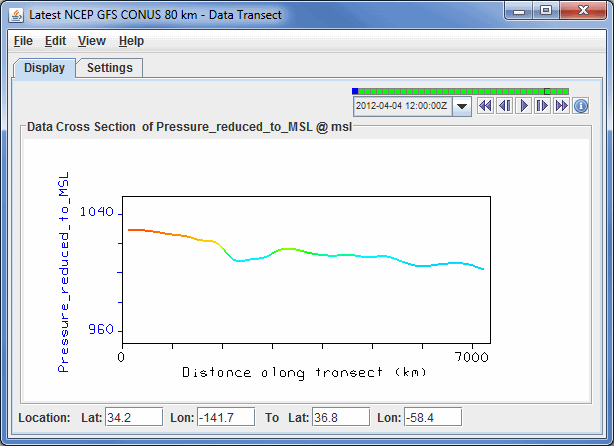Open the File menu
Viewport: 614px width, 446px height.
[x=23, y=41]
